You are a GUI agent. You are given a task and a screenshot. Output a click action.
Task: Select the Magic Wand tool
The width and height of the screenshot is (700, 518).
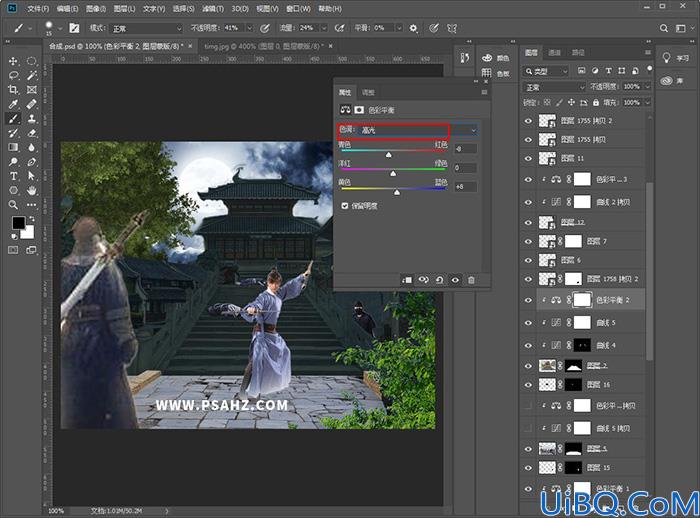(x=31, y=75)
